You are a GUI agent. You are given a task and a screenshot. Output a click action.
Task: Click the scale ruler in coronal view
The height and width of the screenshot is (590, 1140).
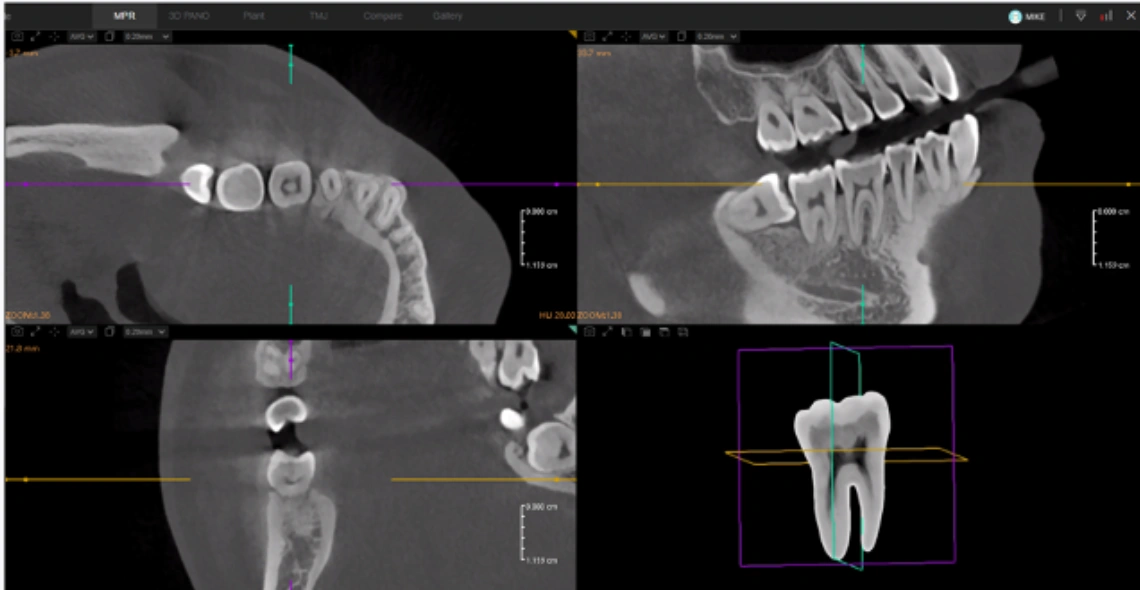(x=539, y=533)
